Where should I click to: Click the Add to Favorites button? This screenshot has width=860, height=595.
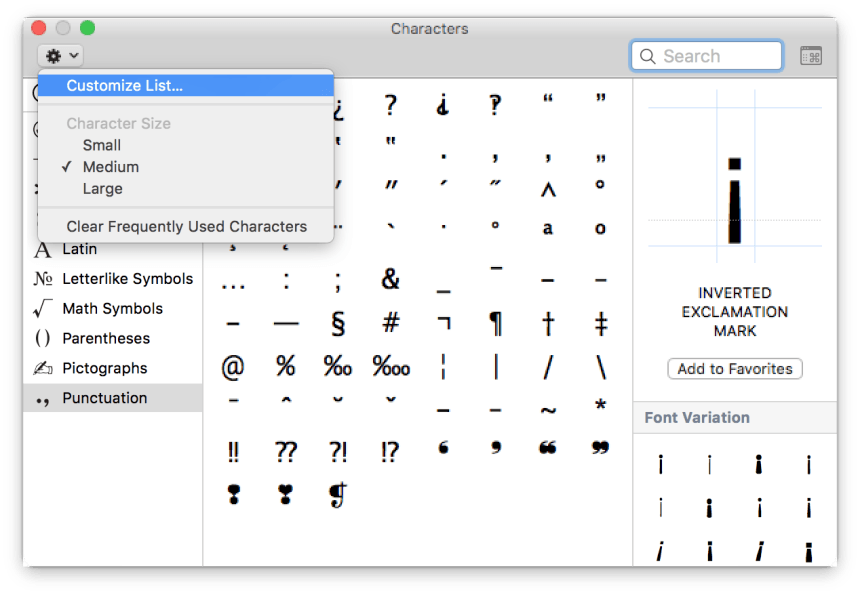[734, 368]
